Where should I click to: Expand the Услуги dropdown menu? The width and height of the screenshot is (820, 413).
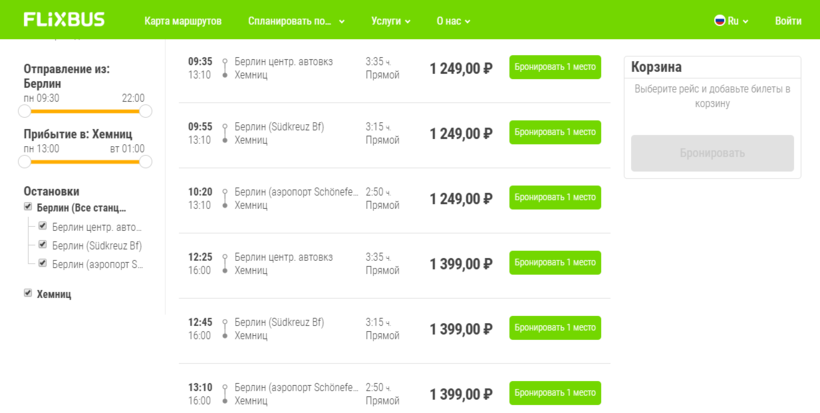(390, 20)
